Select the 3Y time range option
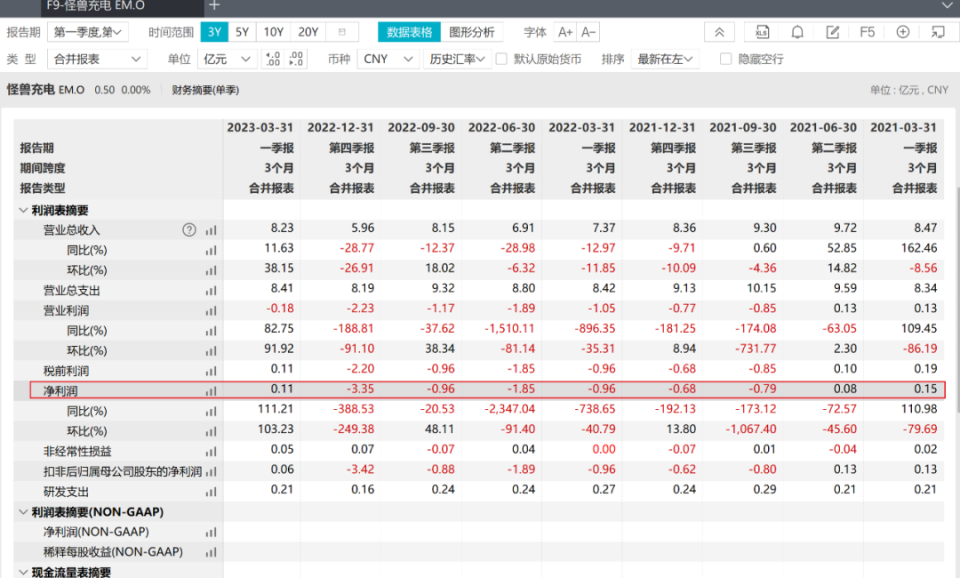The height and width of the screenshot is (578, 960). [214, 32]
